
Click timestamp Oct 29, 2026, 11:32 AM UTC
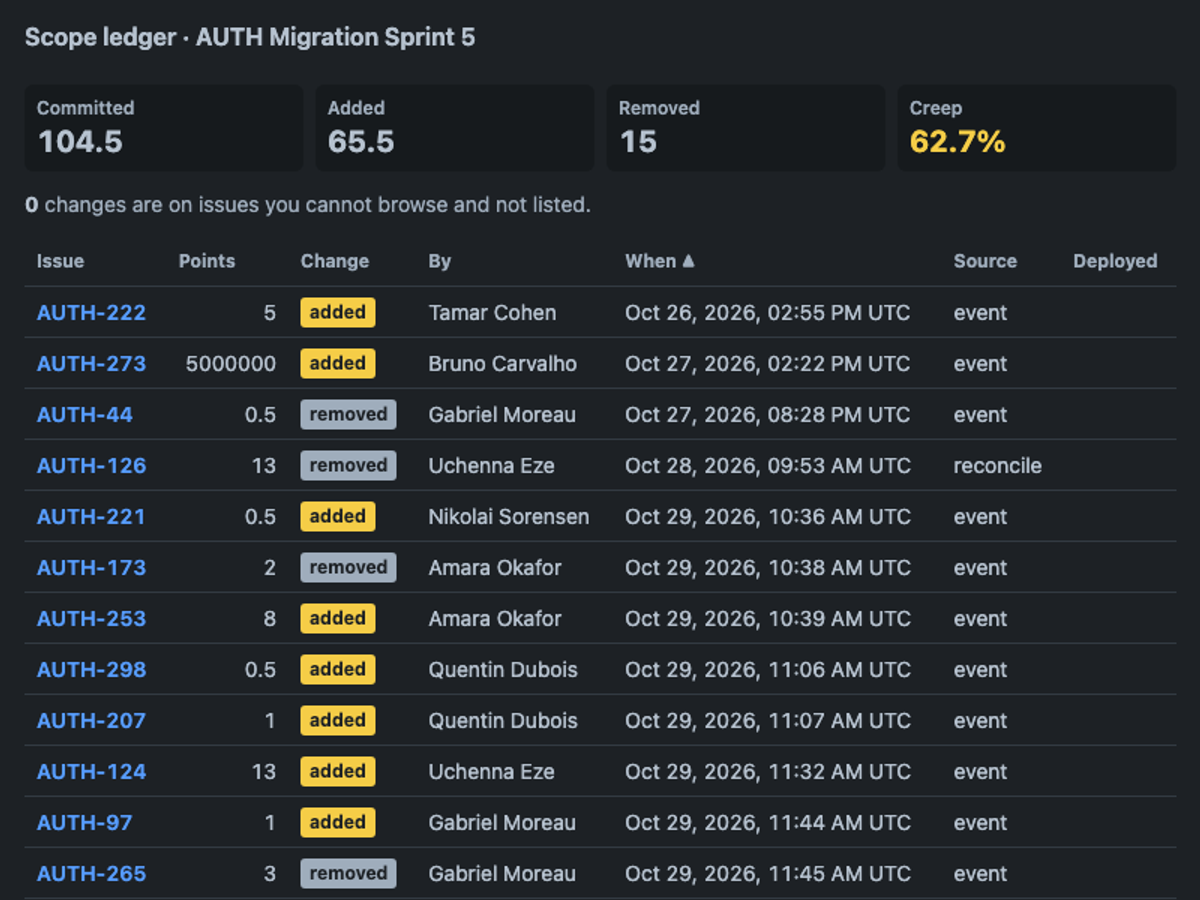768,772
